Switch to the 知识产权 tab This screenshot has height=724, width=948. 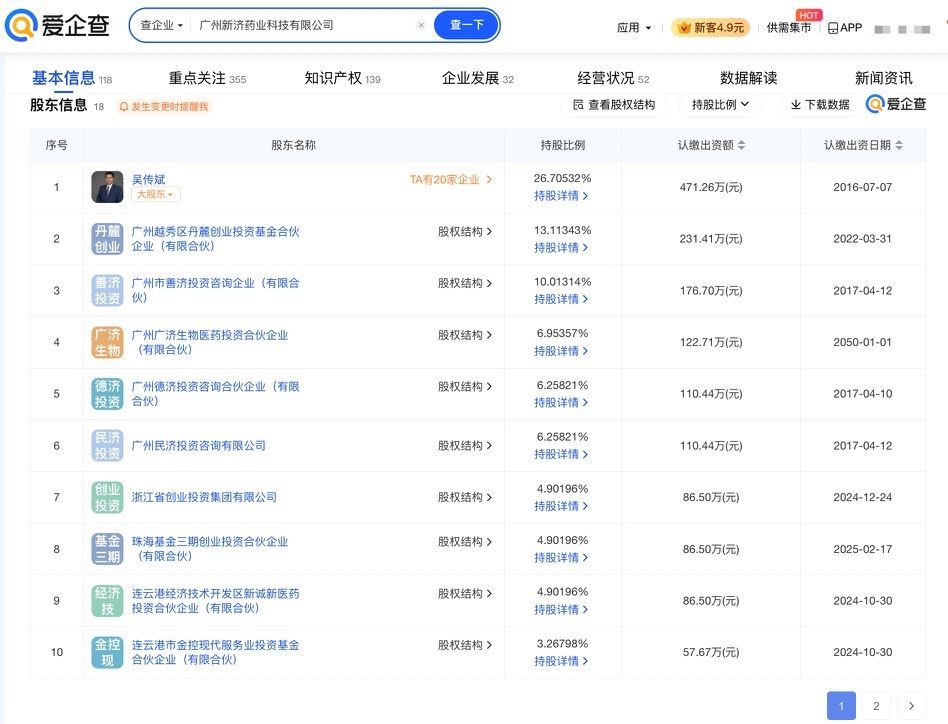point(342,78)
